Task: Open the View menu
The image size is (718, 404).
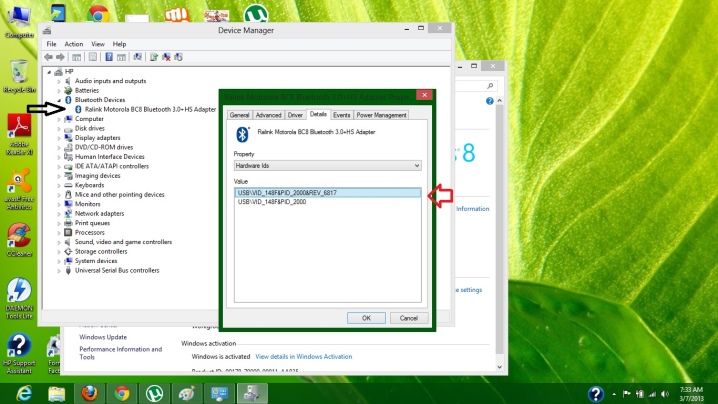Action: [x=98, y=44]
